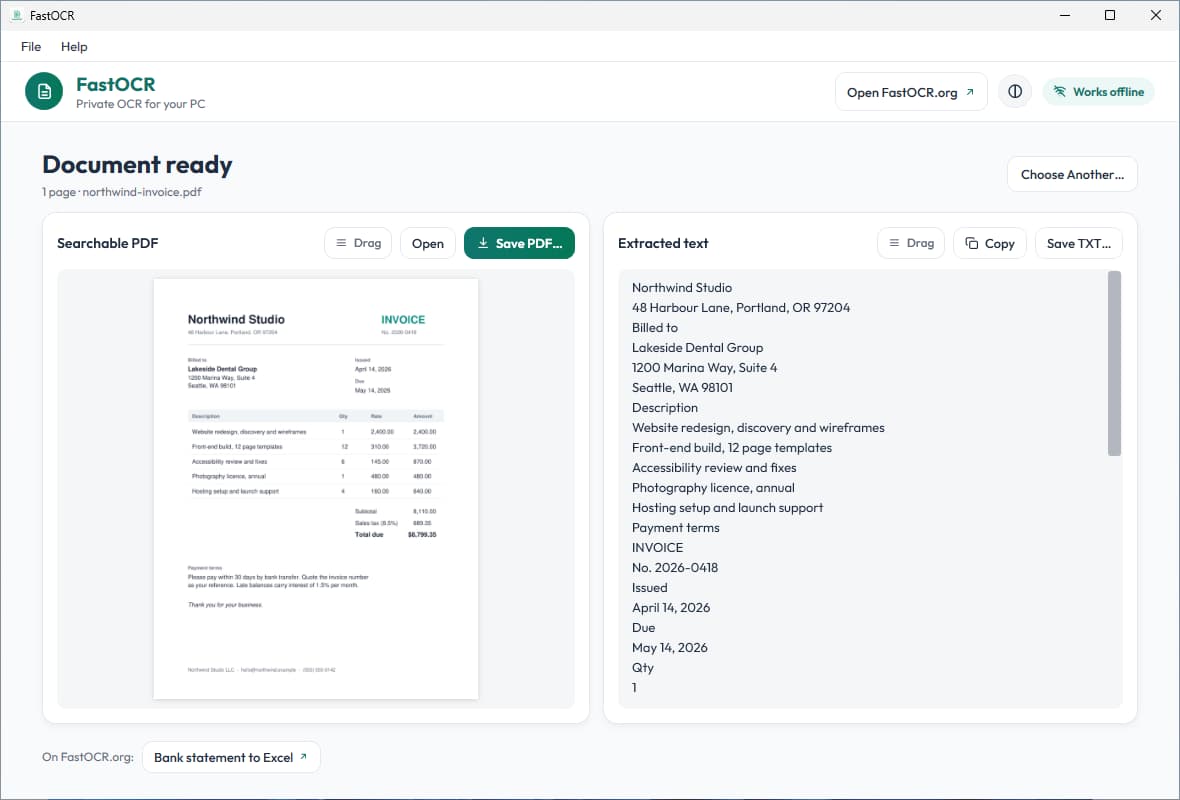1180x800 pixels.
Task: Open the Help menu
Action: pyautogui.click(x=74, y=47)
